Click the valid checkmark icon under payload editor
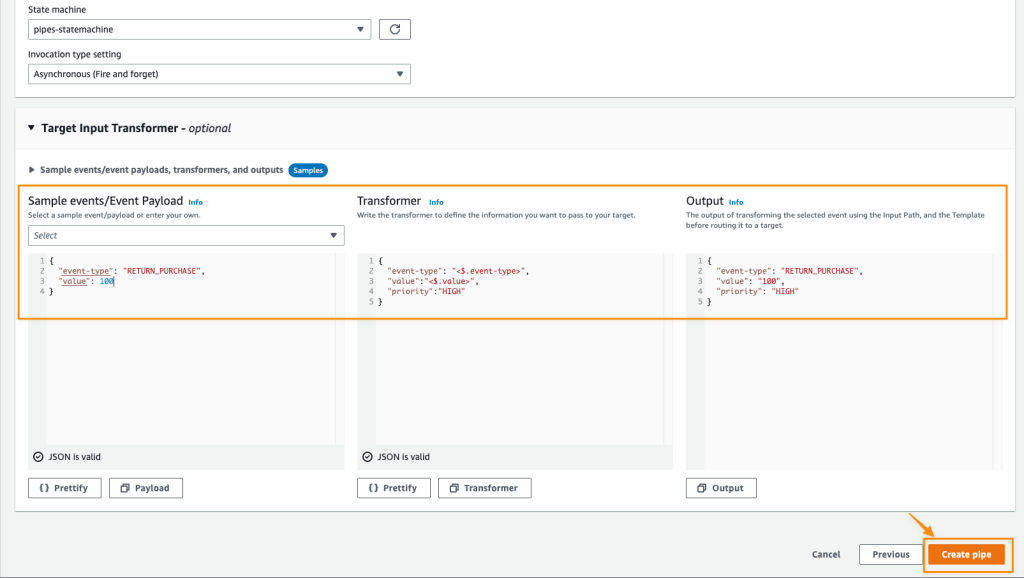Screen dimensions: 1024x578 38,457
